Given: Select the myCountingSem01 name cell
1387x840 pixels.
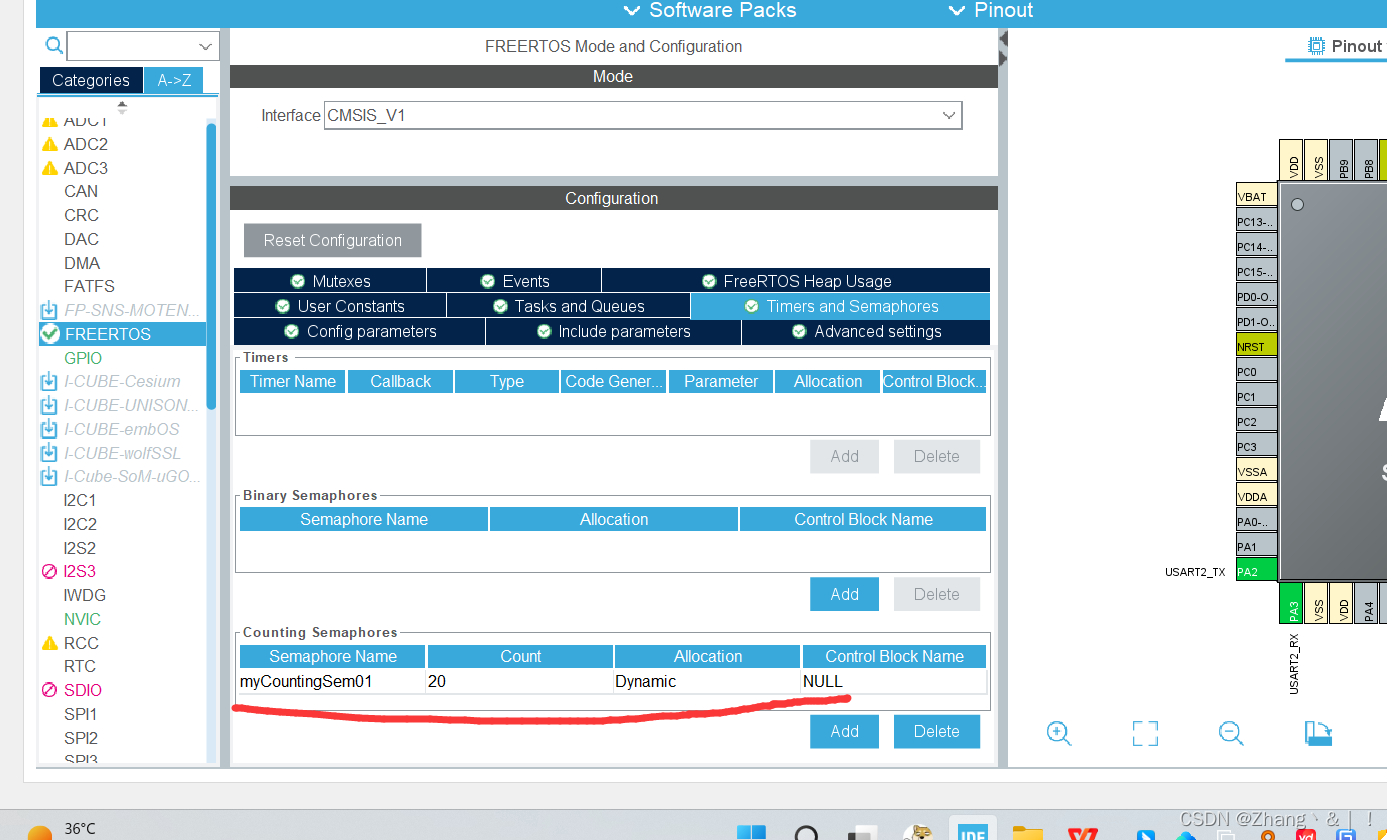Looking at the screenshot, I should pyautogui.click(x=333, y=681).
